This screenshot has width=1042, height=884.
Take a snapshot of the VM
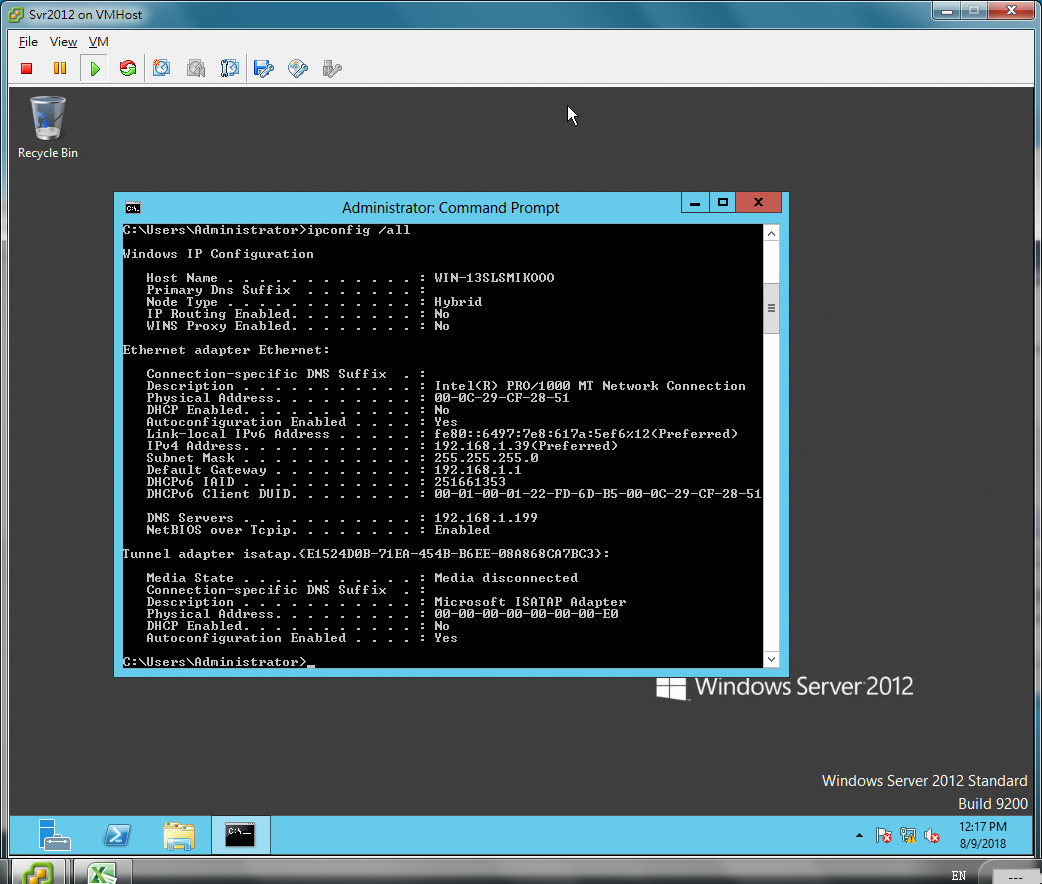(x=161, y=68)
